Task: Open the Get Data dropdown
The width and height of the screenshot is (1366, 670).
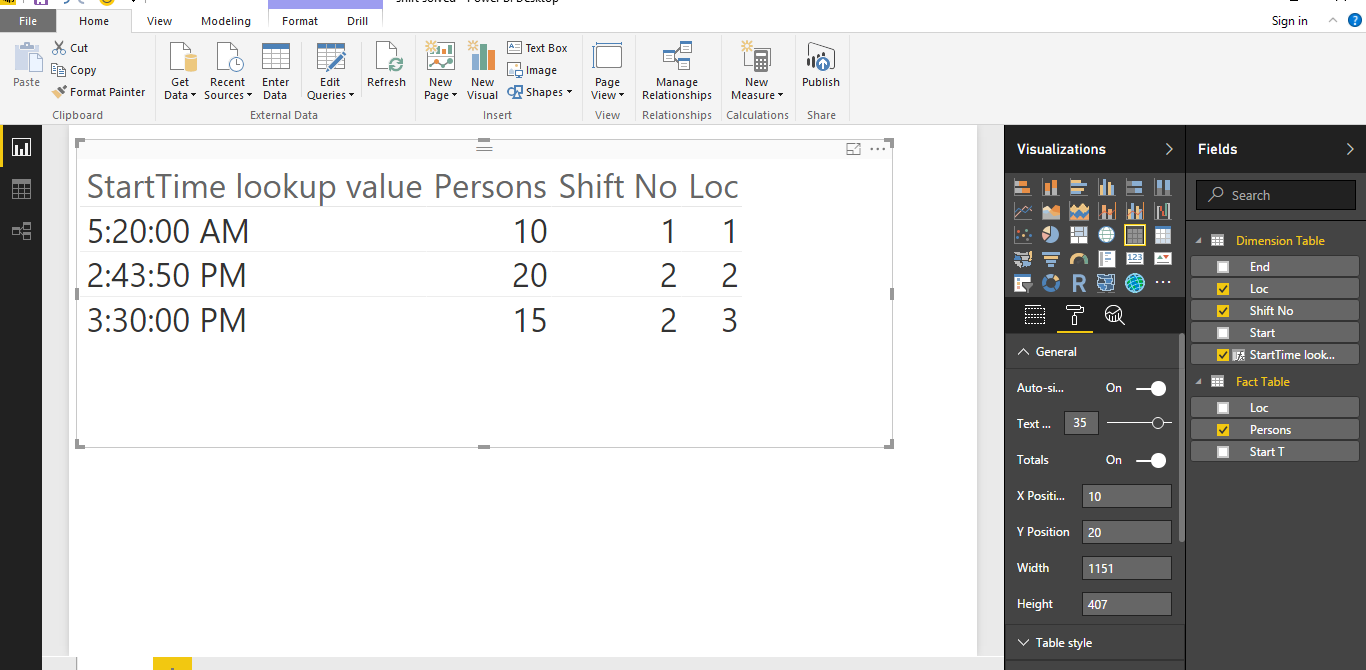Action: (180, 72)
